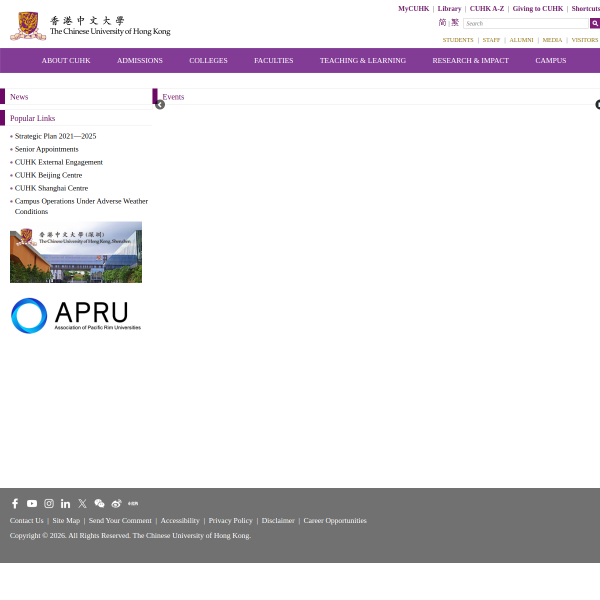Open the FACULTIES menu
The image size is (600, 600).
[274, 60]
